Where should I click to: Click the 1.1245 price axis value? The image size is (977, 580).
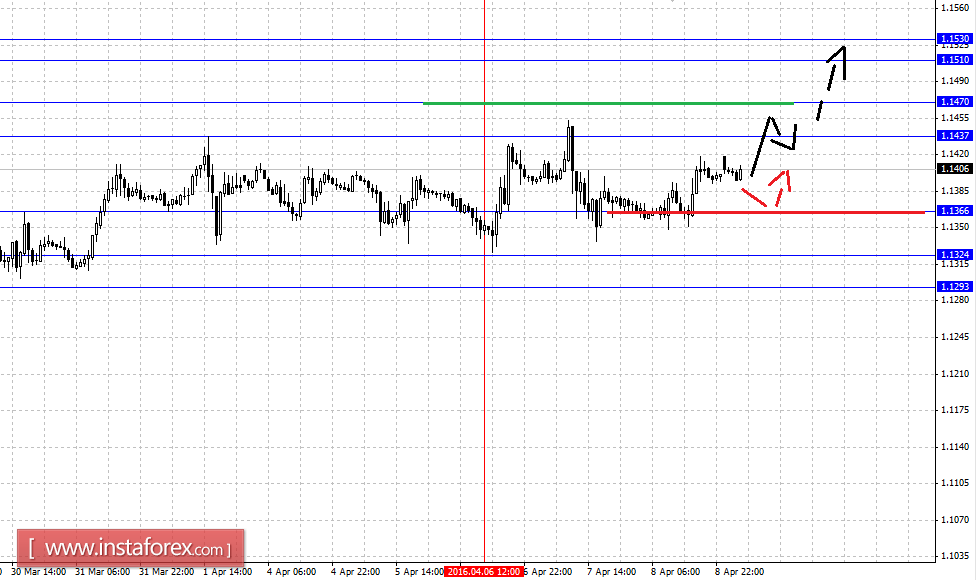click(x=955, y=337)
